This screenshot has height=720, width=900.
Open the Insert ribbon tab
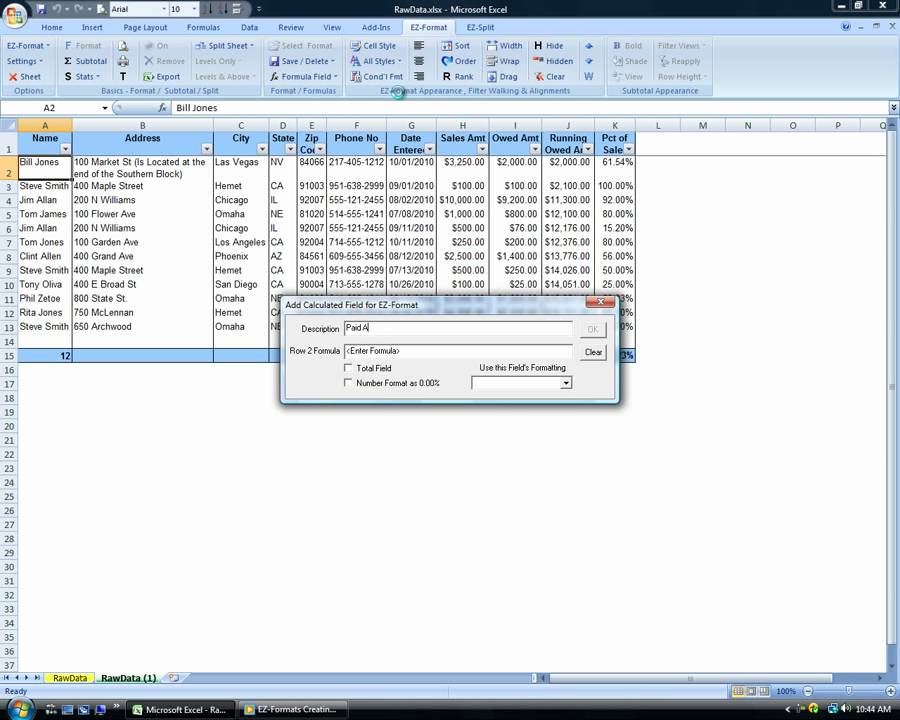(92, 27)
